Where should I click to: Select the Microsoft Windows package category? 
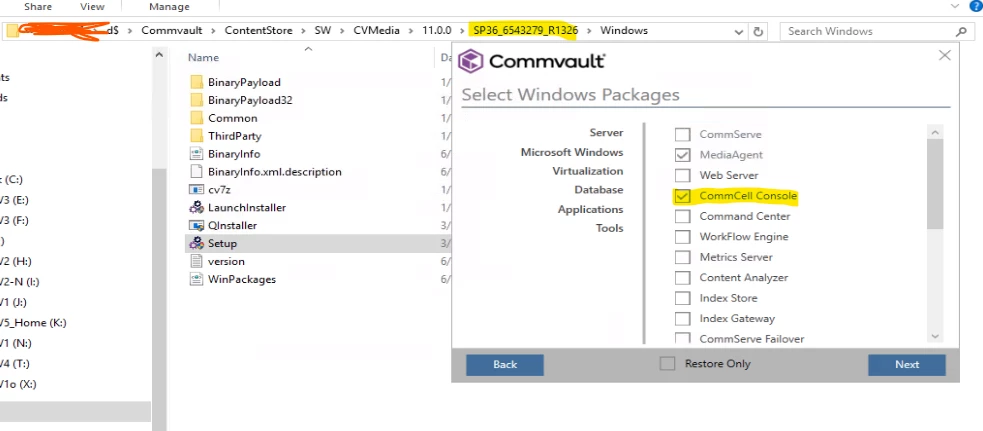pyautogui.click(x=572, y=152)
